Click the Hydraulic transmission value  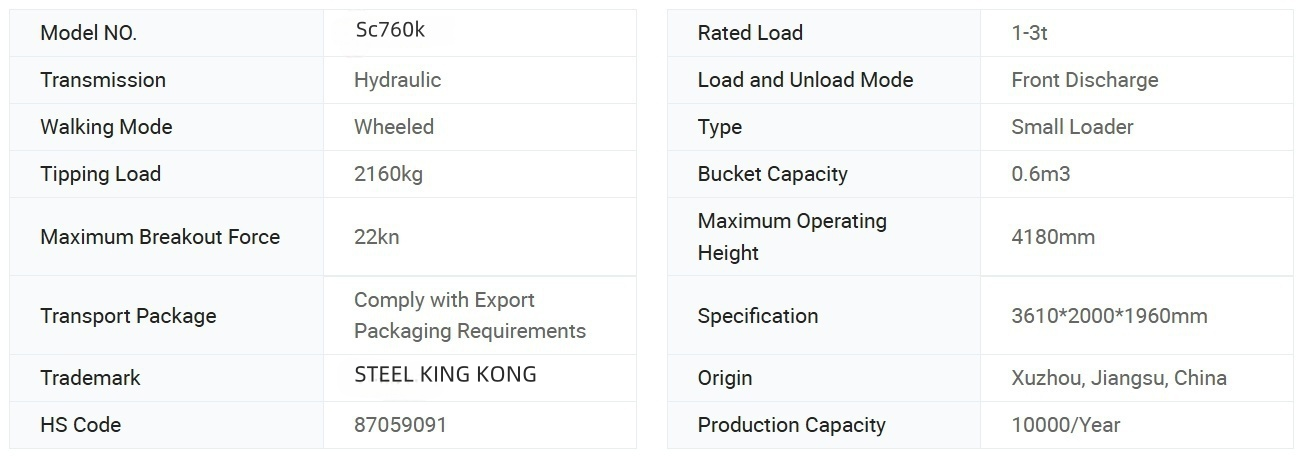(x=397, y=80)
